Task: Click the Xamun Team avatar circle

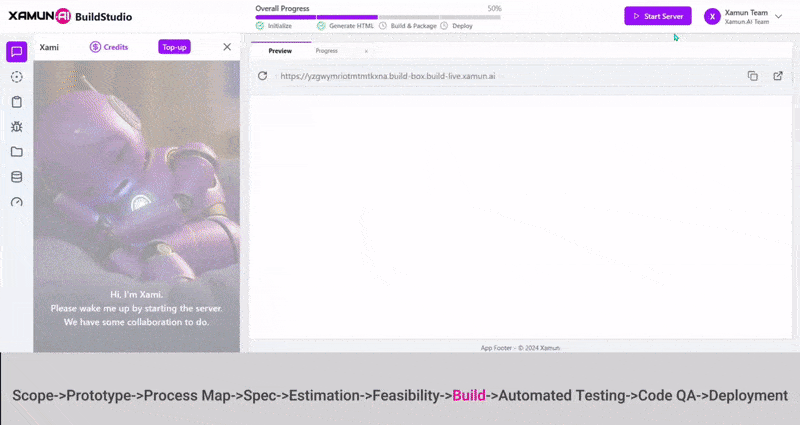Action: [x=712, y=16]
